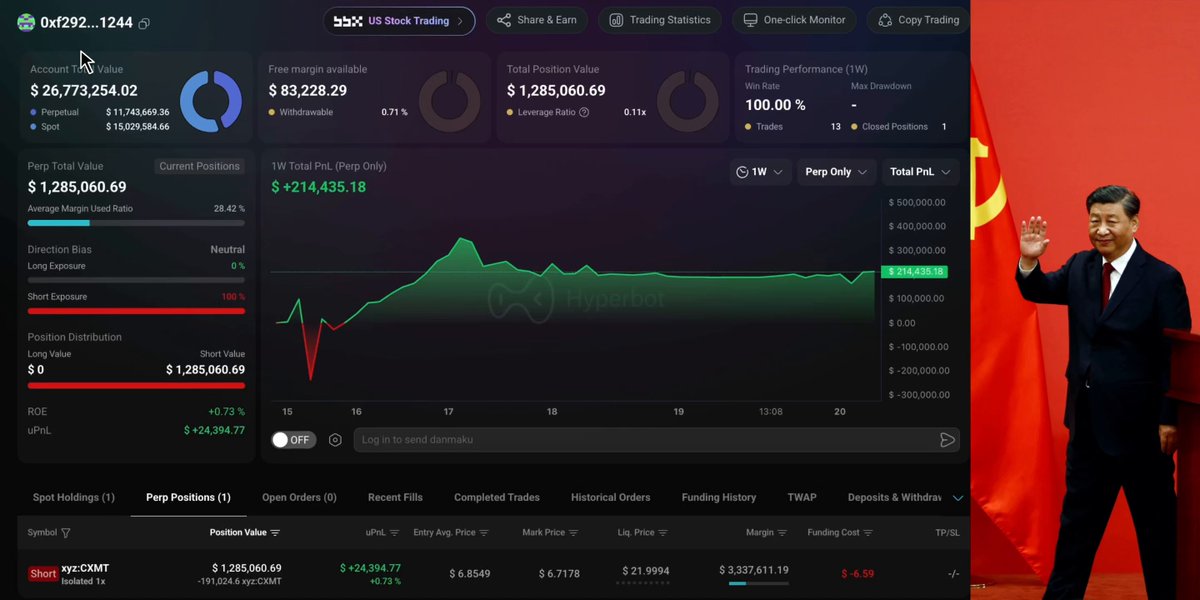Open the Perp Only dropdown
The image size is (1200, 600).
[x=836, y=172]
